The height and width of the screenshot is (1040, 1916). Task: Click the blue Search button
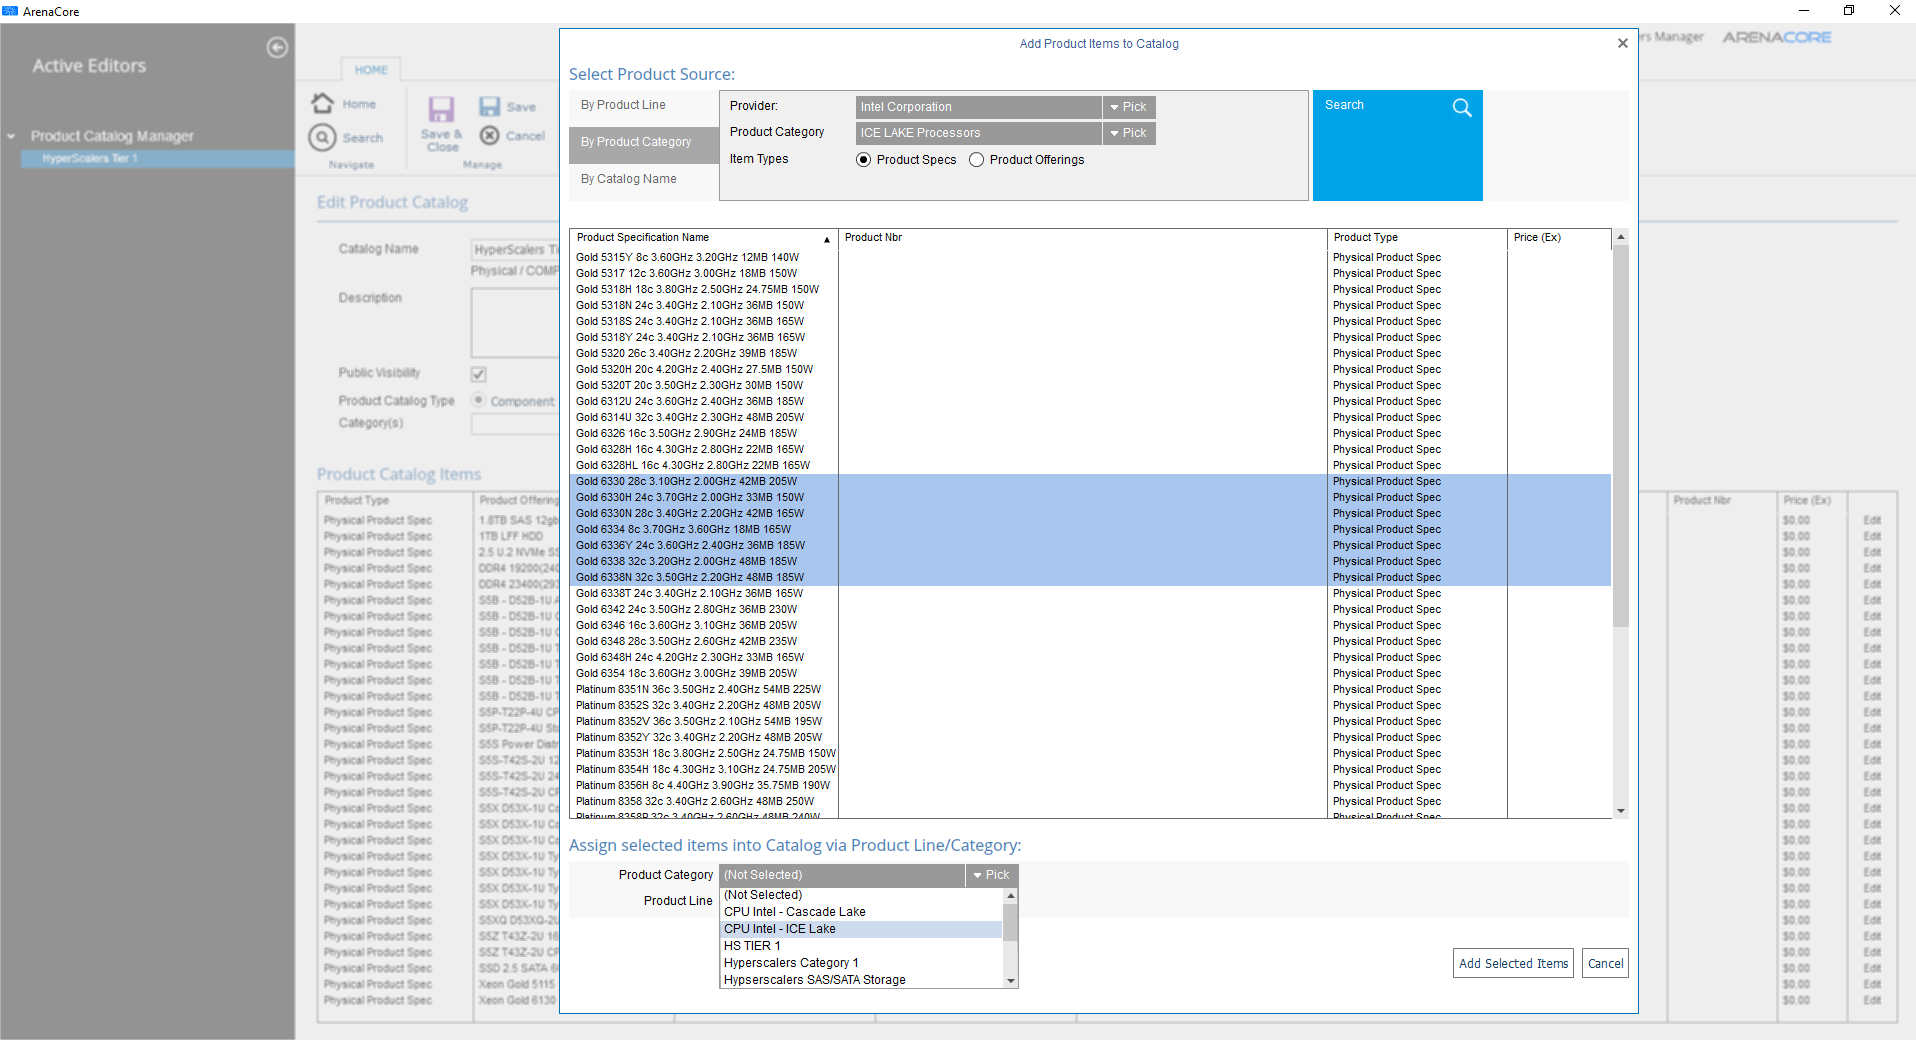1397,146
